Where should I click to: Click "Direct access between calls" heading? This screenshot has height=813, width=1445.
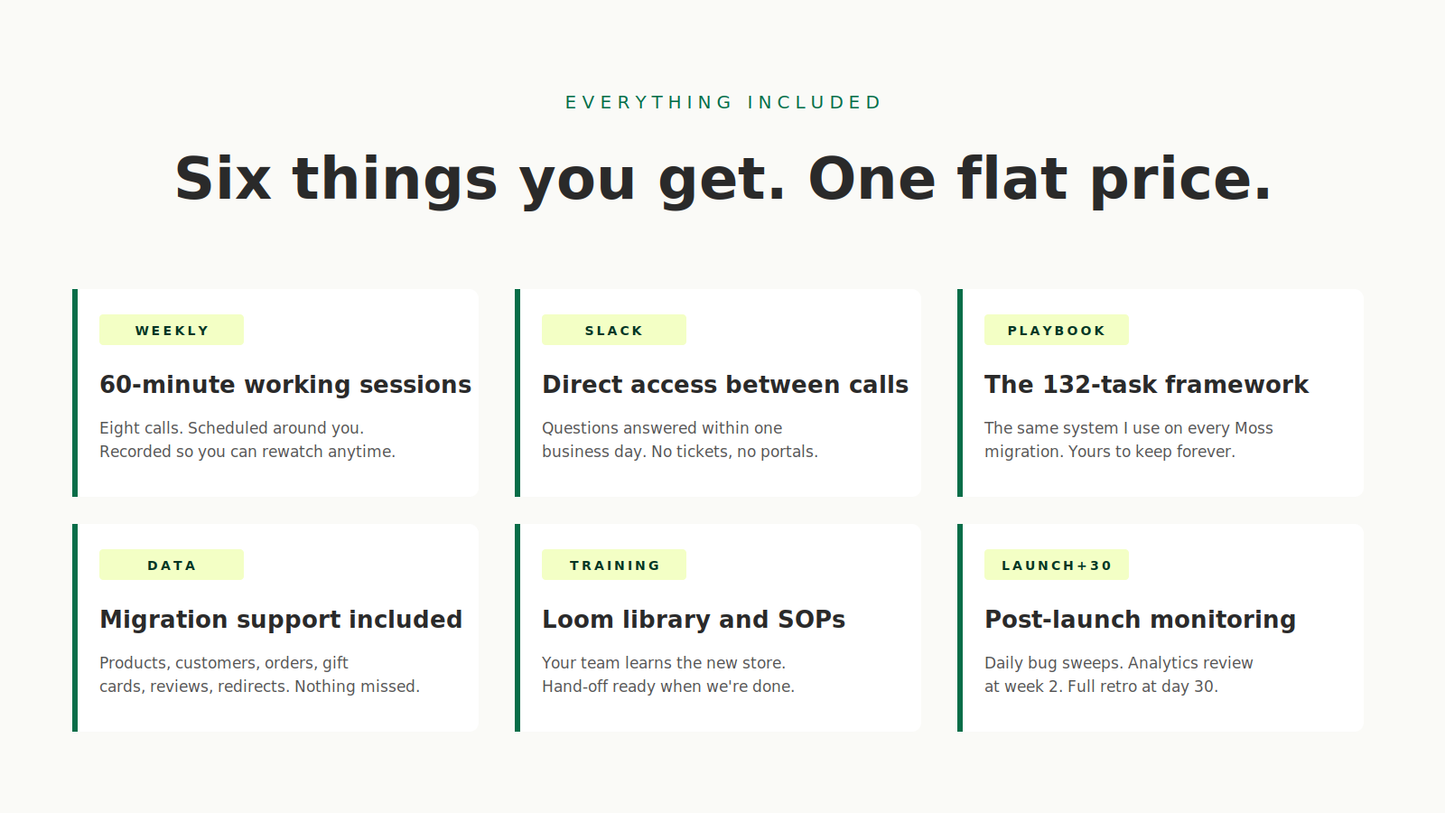(x=725, y=385)
